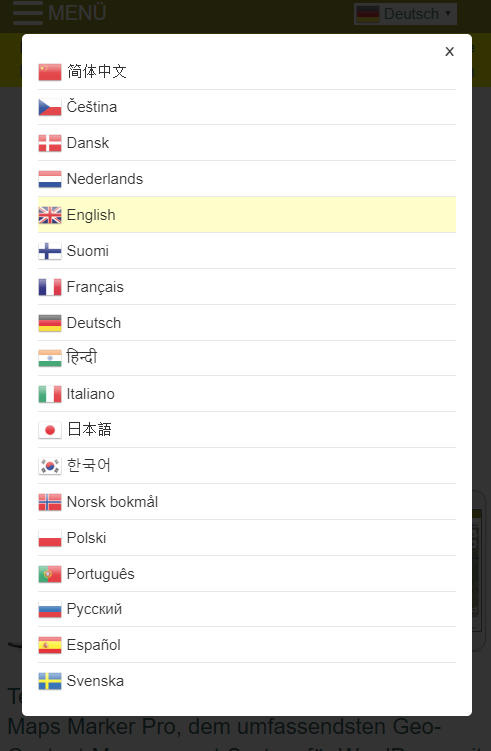Click the Portuguese flag icon

50,574
